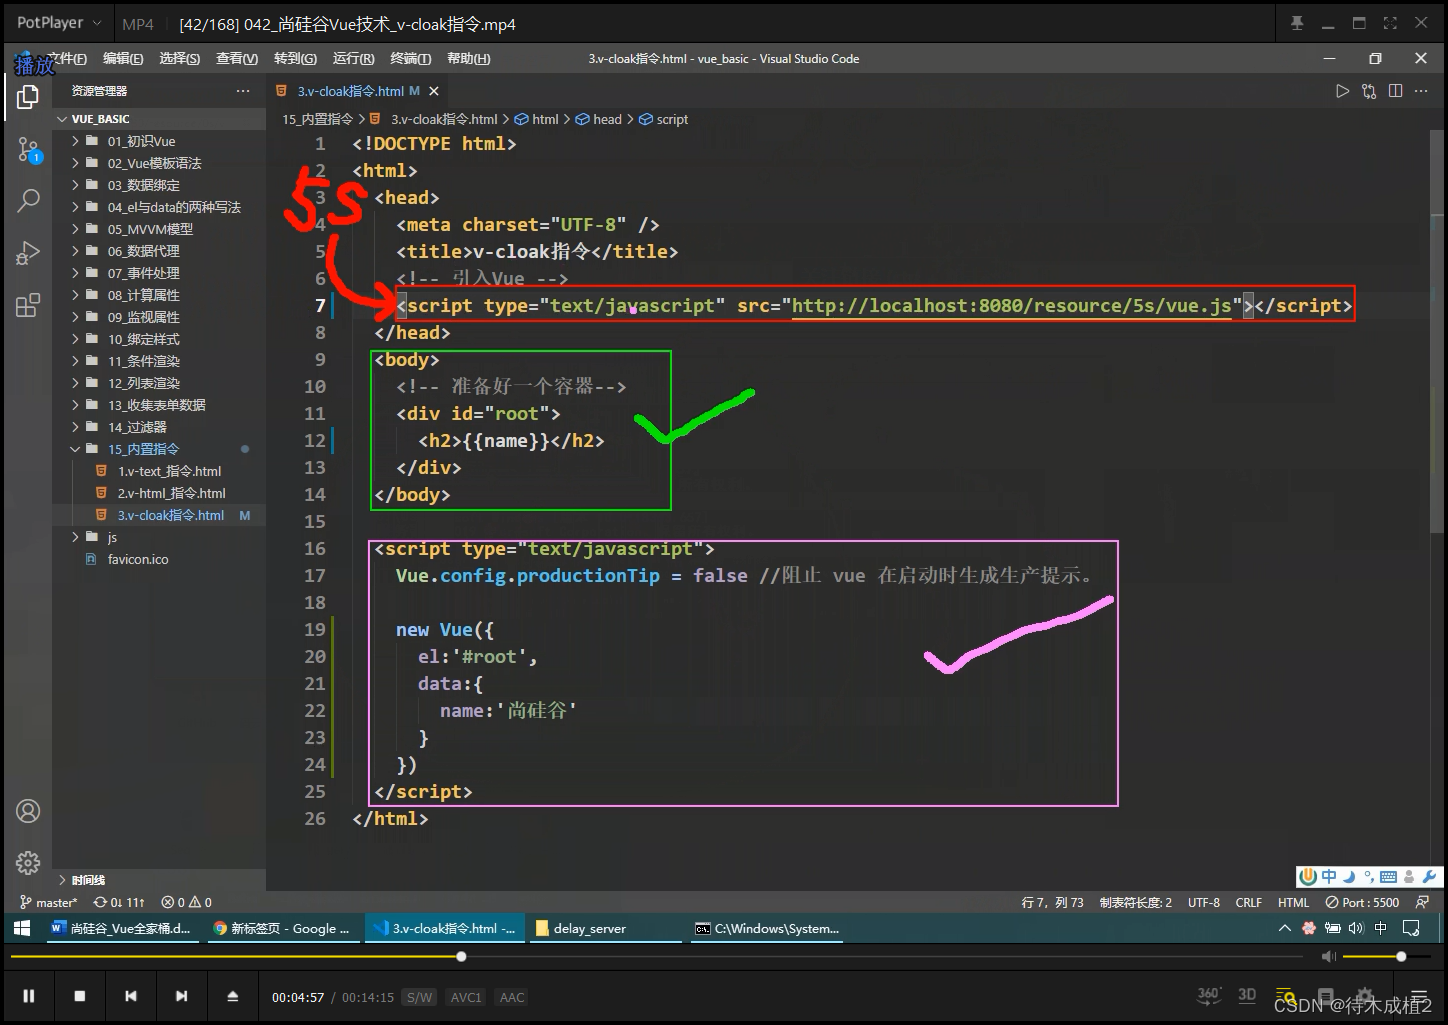
Task: Click the feedback icon in status bar
Action: 1422,902
